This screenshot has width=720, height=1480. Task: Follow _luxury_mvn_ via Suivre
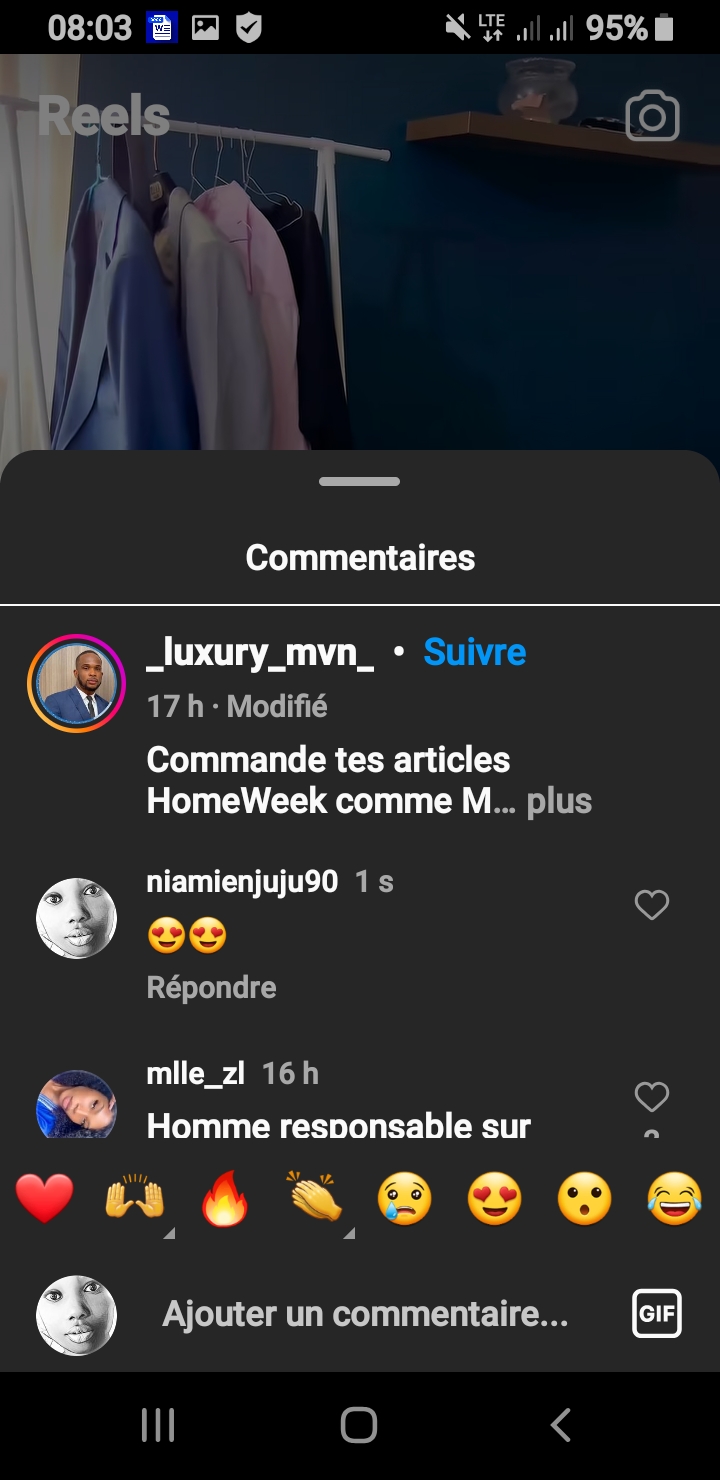474,652
